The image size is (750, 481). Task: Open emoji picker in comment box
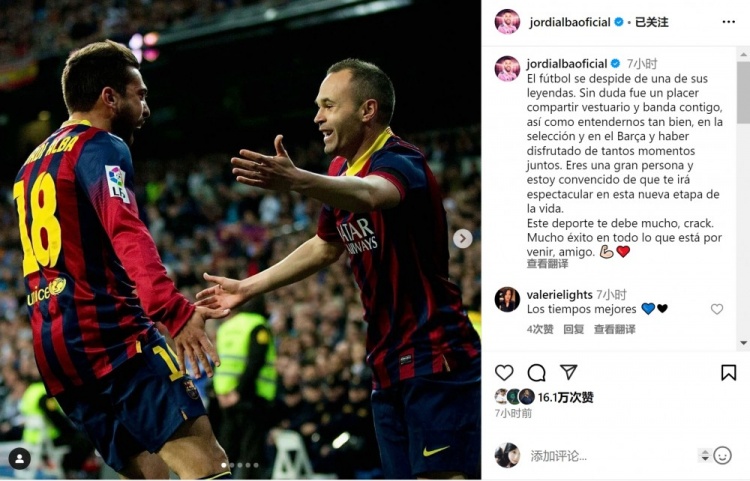point(722,455)
